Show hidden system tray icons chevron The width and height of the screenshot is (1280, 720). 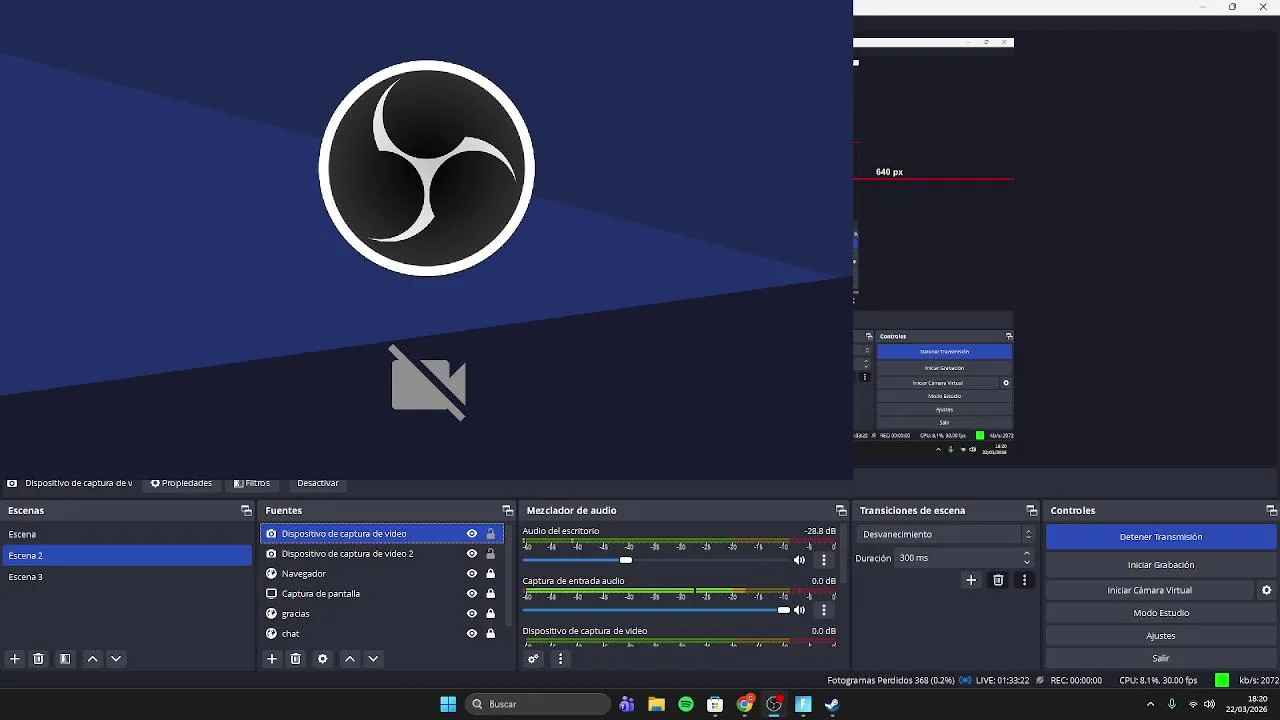[1150, 704]
